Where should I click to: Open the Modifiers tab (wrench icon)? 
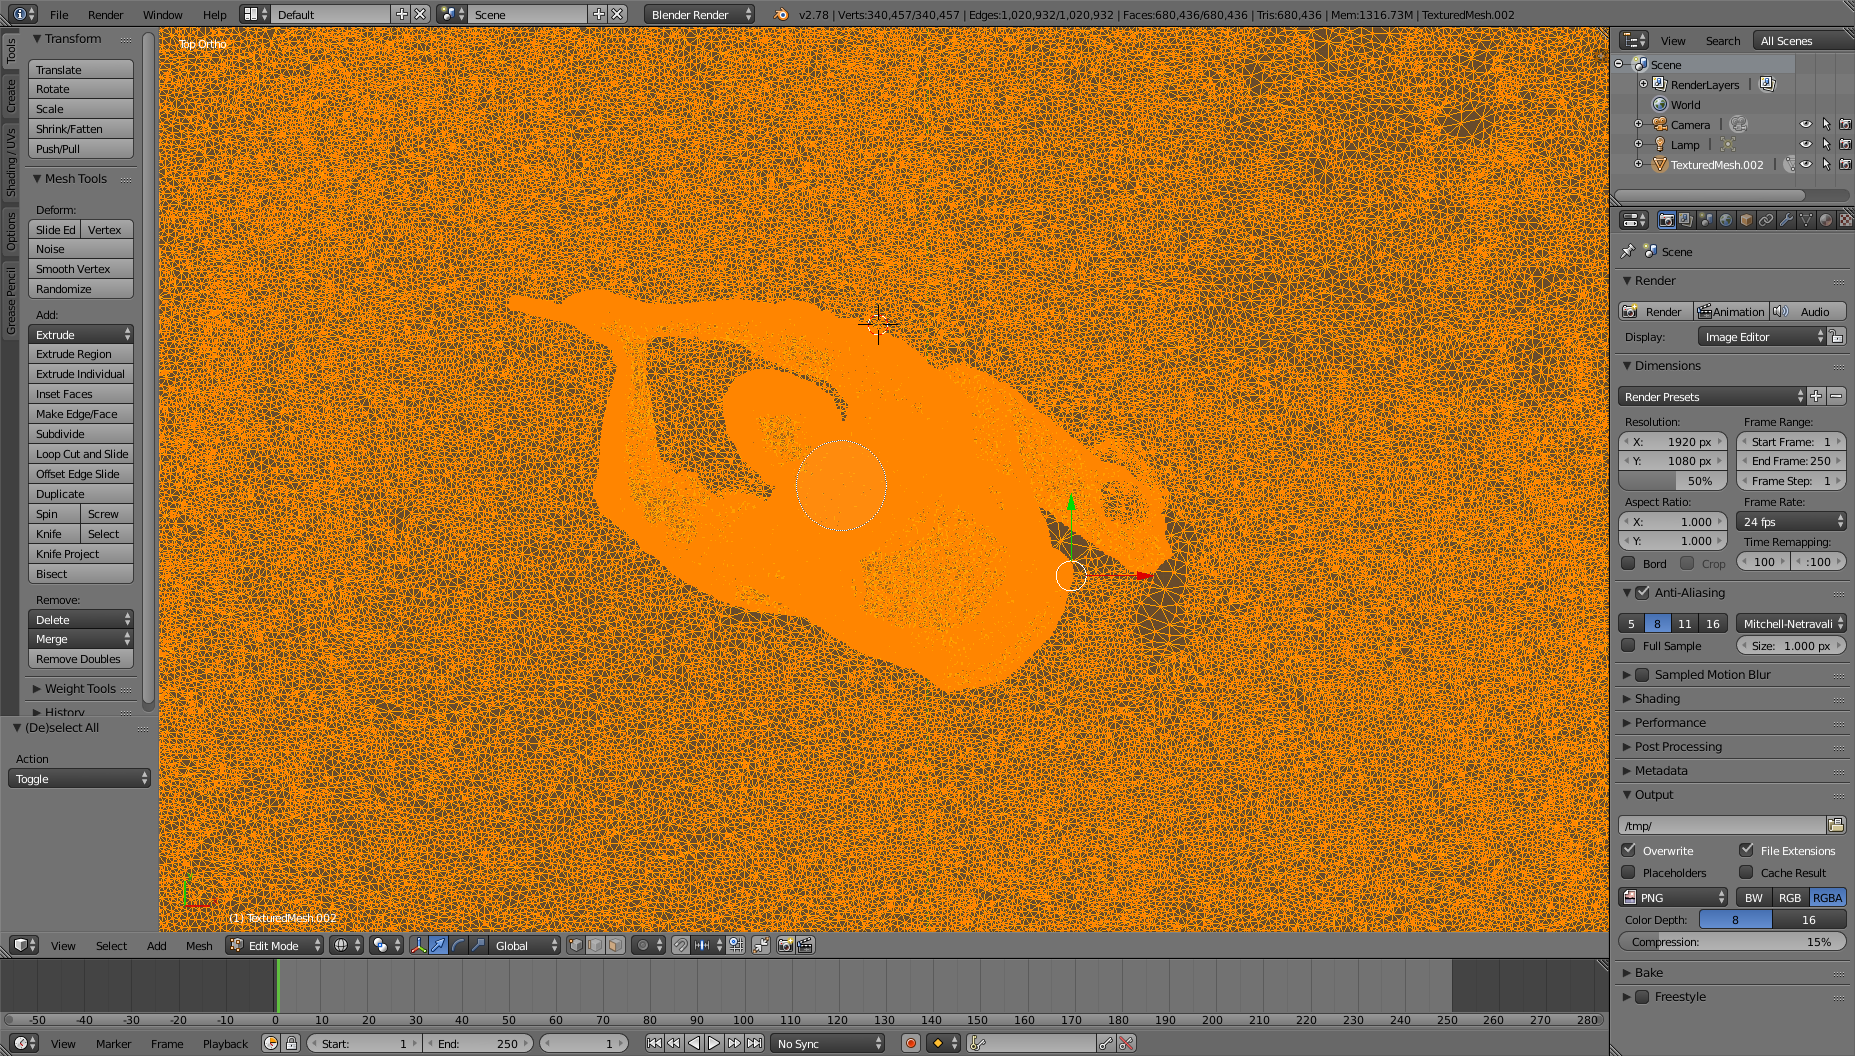tap(1786, 220)
